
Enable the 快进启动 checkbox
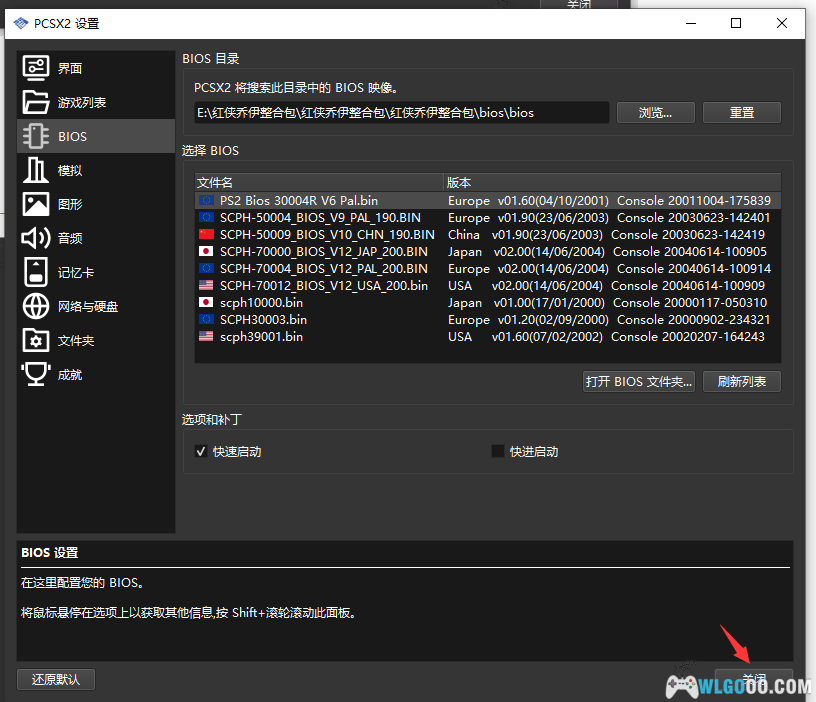498,452
